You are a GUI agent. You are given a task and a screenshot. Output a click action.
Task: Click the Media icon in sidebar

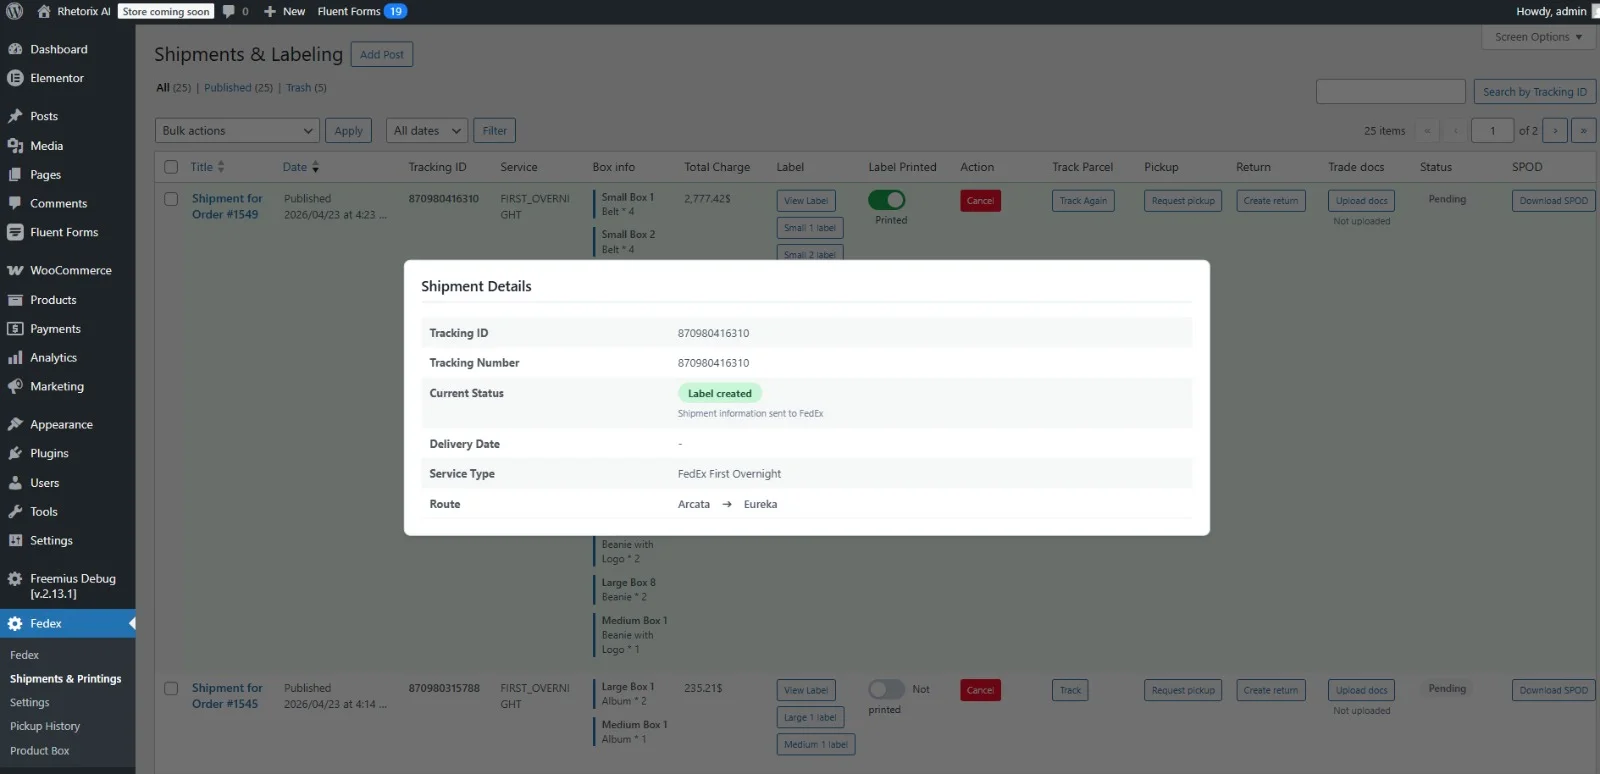pos(15,146)
